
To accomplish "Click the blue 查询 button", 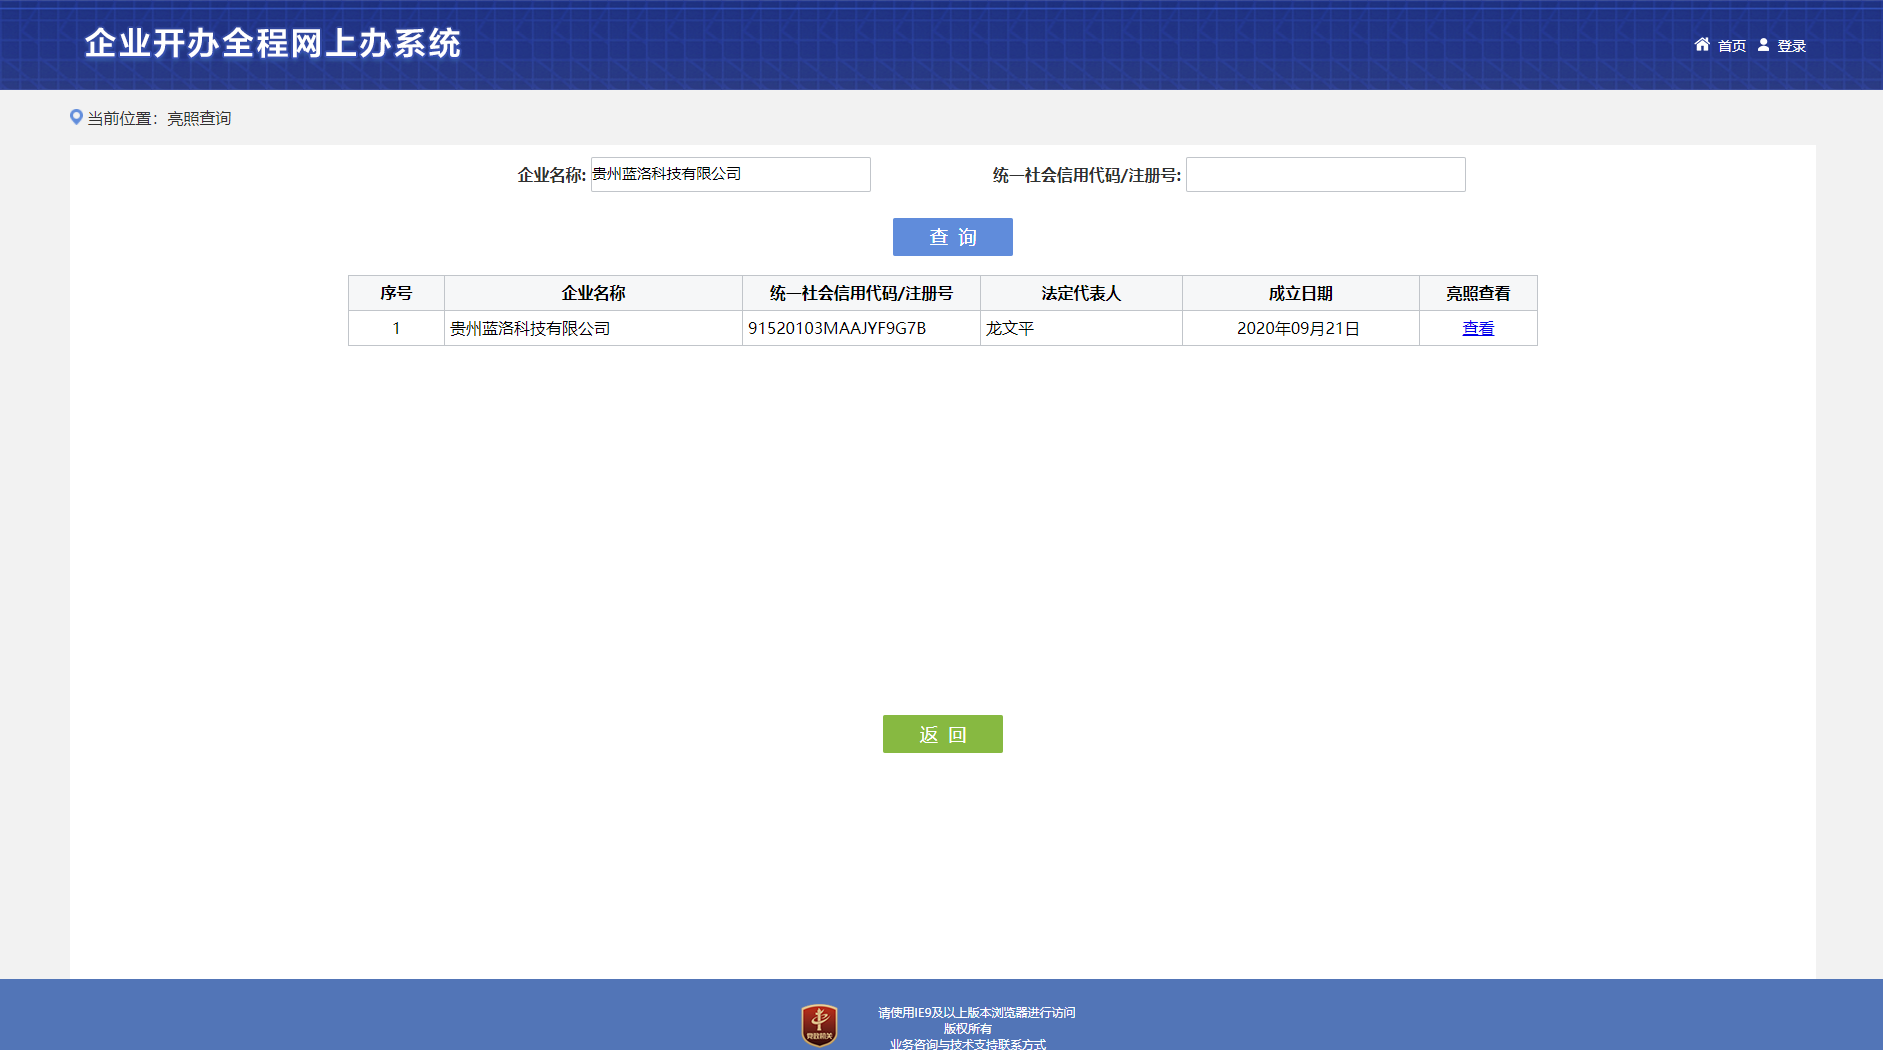I will 953,237.
